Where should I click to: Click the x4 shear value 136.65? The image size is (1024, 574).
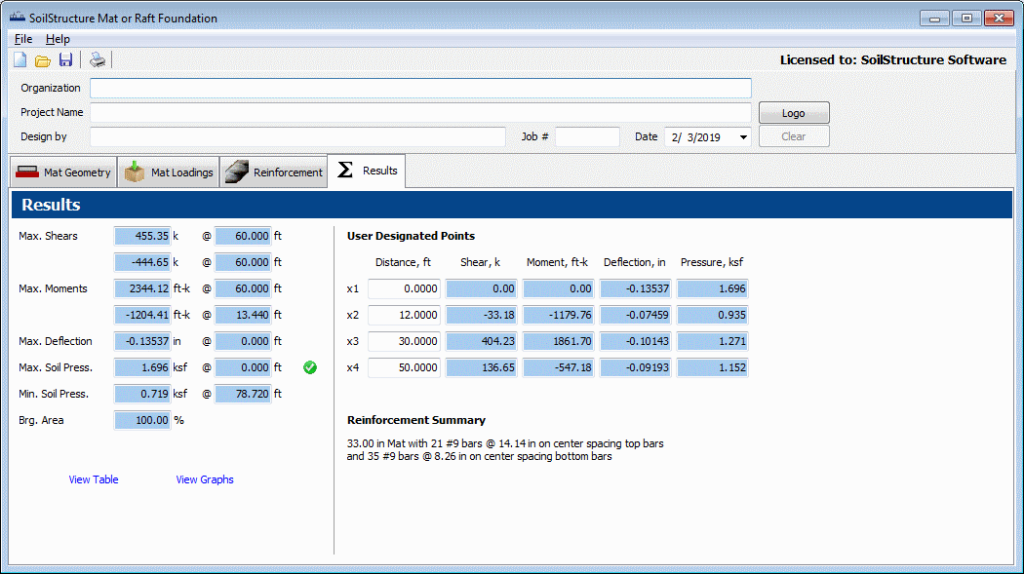click(482, 368)
